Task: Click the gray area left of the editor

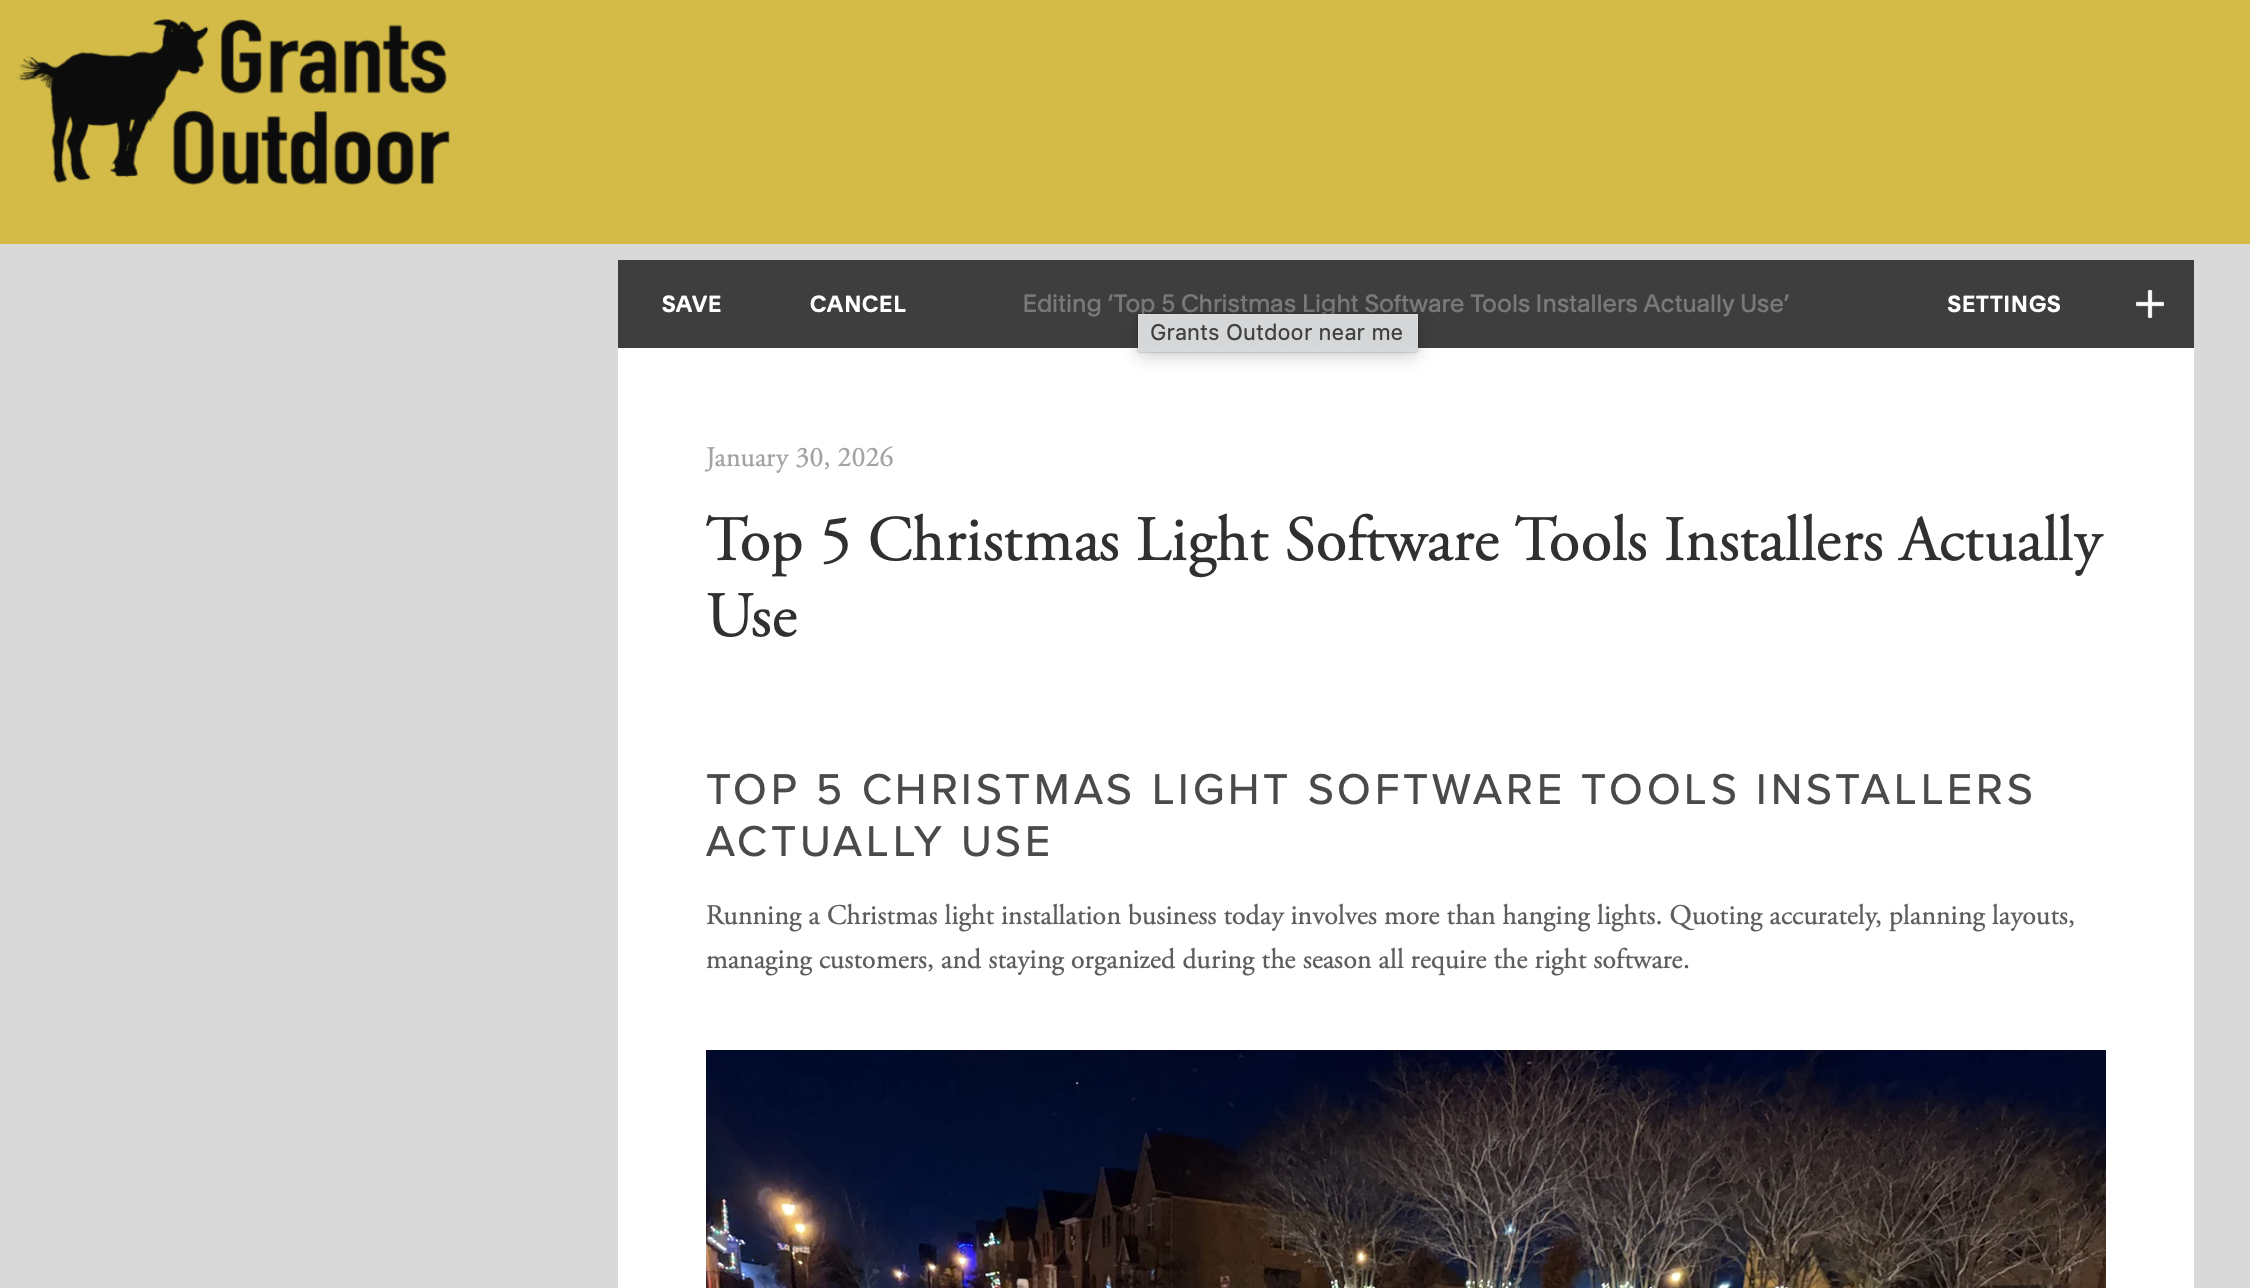Action: click(x=300, y=700)
